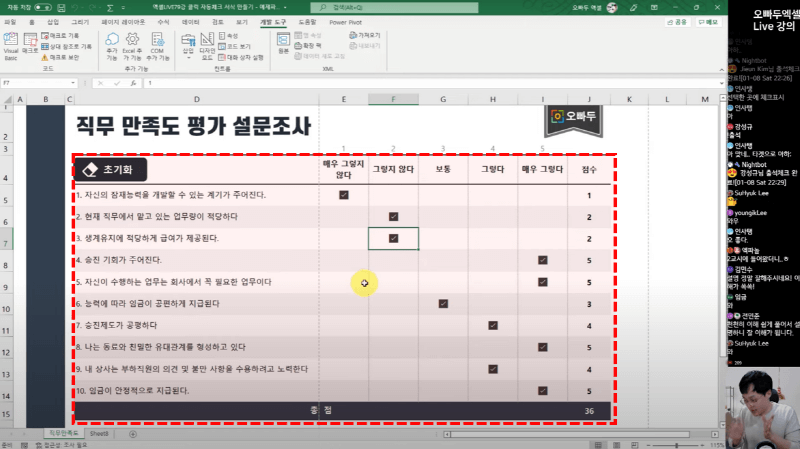Click the AutoSum sigma icon in quick access
Screen dimensions: 800x449
(110, 8)
